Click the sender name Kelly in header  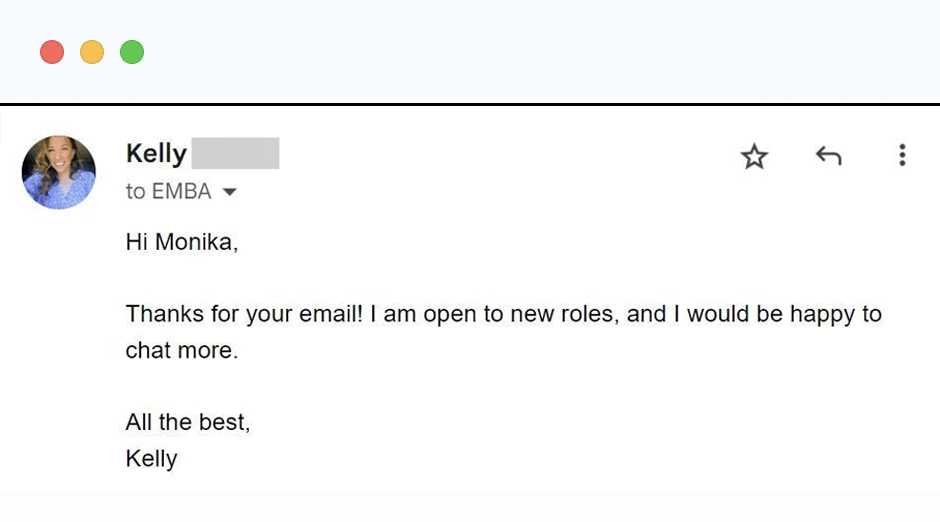[156, 154]
